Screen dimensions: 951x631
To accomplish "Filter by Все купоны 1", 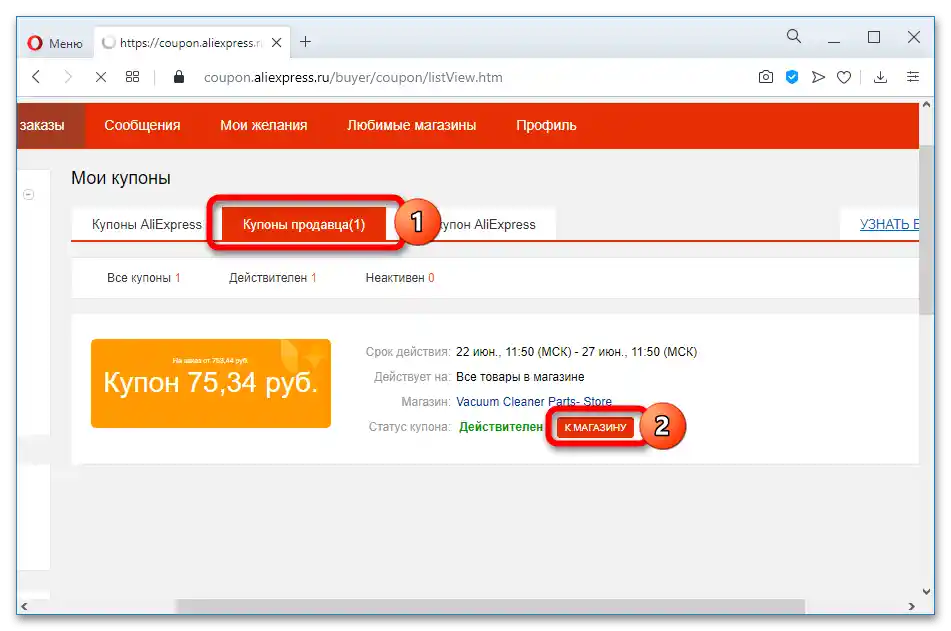I will click(x=144, y=278).
